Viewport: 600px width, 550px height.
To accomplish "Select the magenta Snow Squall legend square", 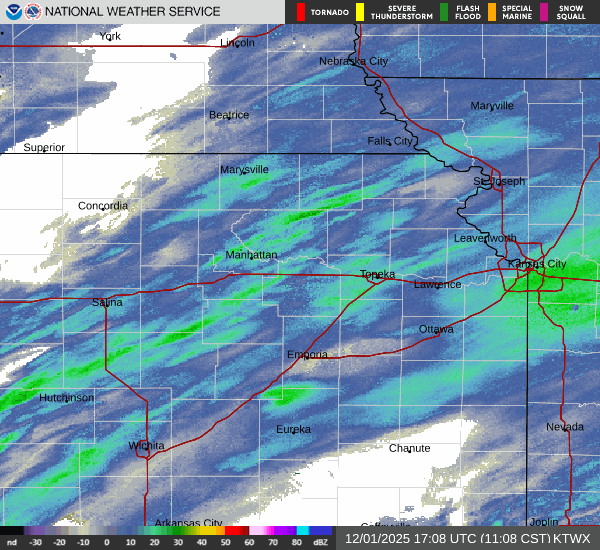I will click(544, 12).
